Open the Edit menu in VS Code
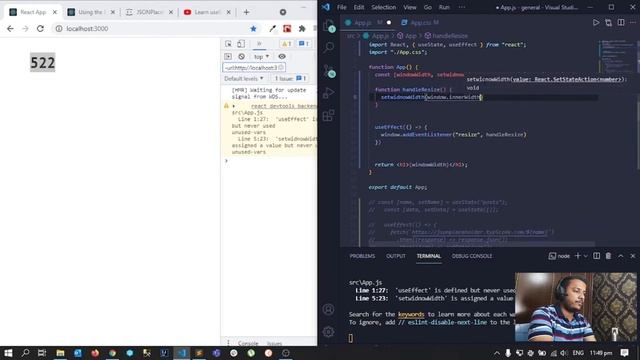Viewport: 640px width, 360px height. 359,7
